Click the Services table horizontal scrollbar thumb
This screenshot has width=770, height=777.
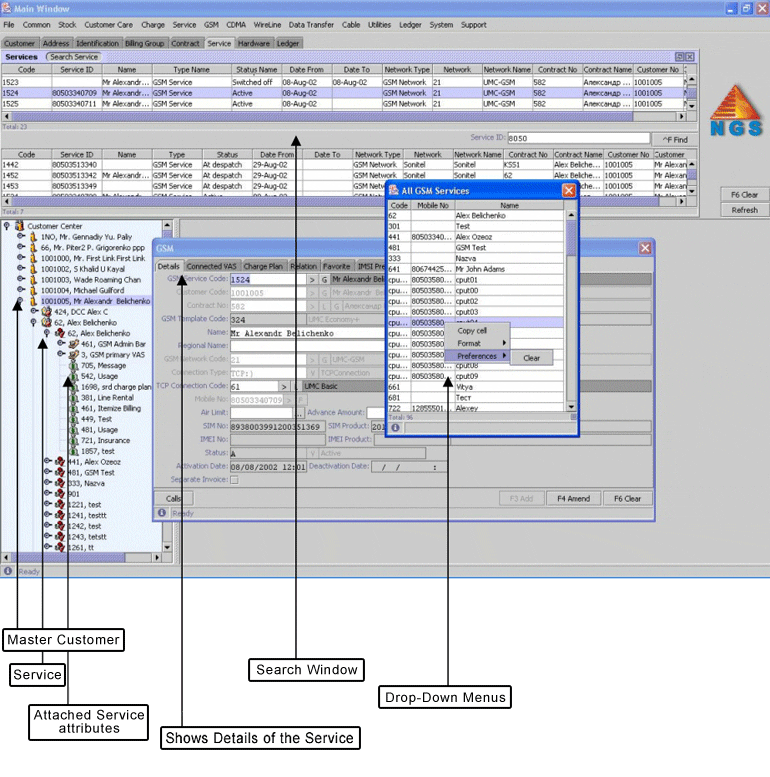pyautogui.click(x=322, y=116)
